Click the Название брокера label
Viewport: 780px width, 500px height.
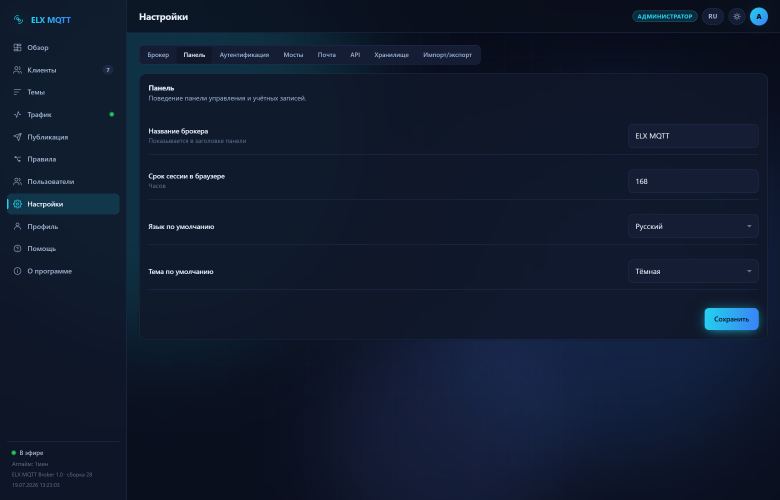pyautogui.click(x=178, y=131)
